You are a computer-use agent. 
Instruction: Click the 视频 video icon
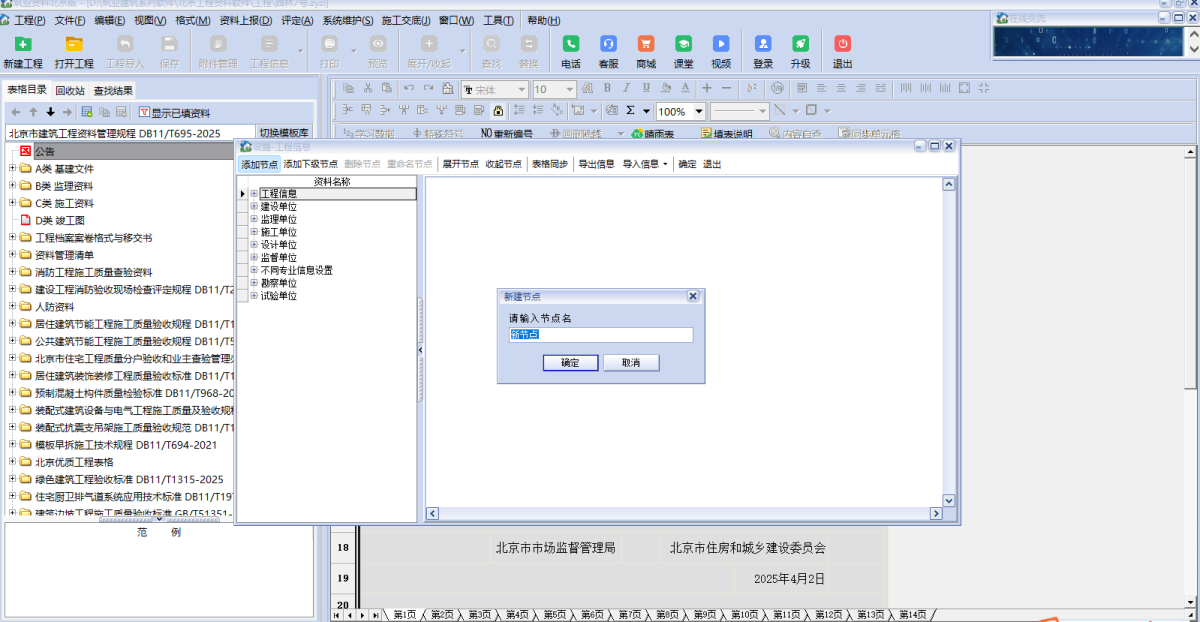point(721,45)
